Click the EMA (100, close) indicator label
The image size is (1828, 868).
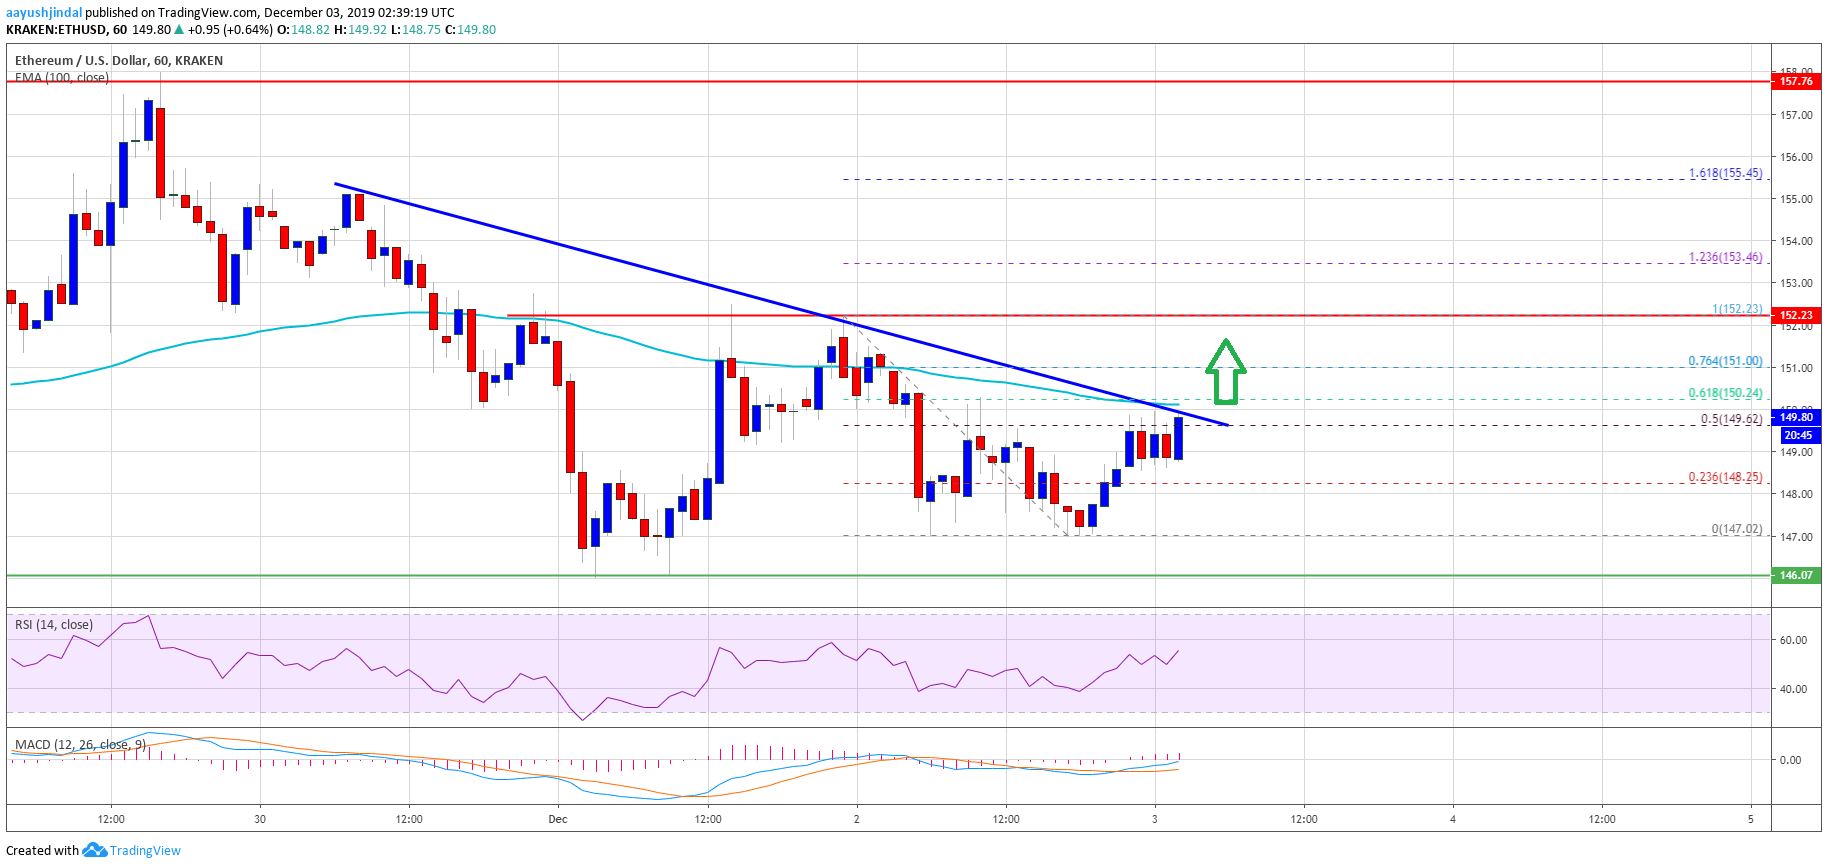pyautogui.click(x=62, y=78)
